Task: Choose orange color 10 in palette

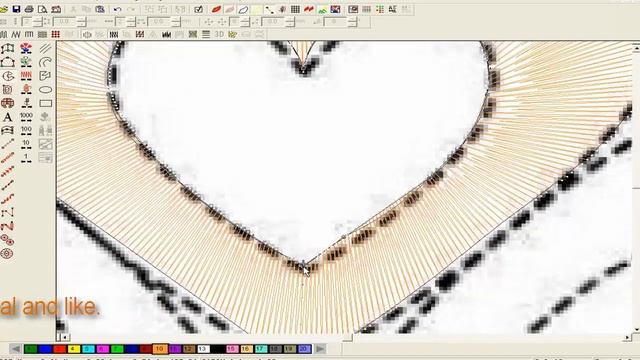Action: (x=160, y=349)
